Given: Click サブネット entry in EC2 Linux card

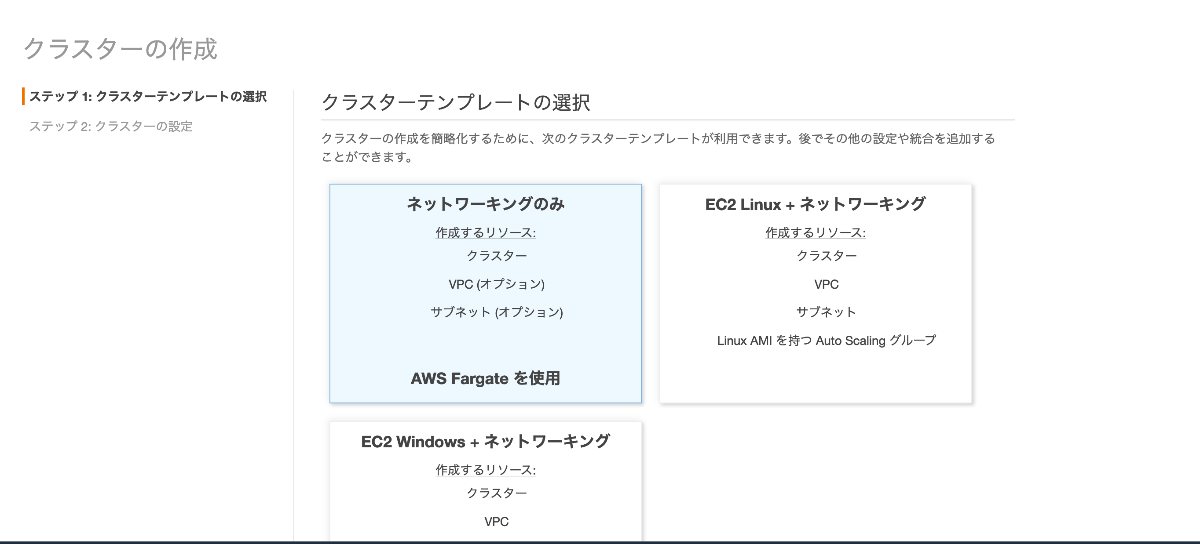Looking at the screenshot, I should 827,312.
